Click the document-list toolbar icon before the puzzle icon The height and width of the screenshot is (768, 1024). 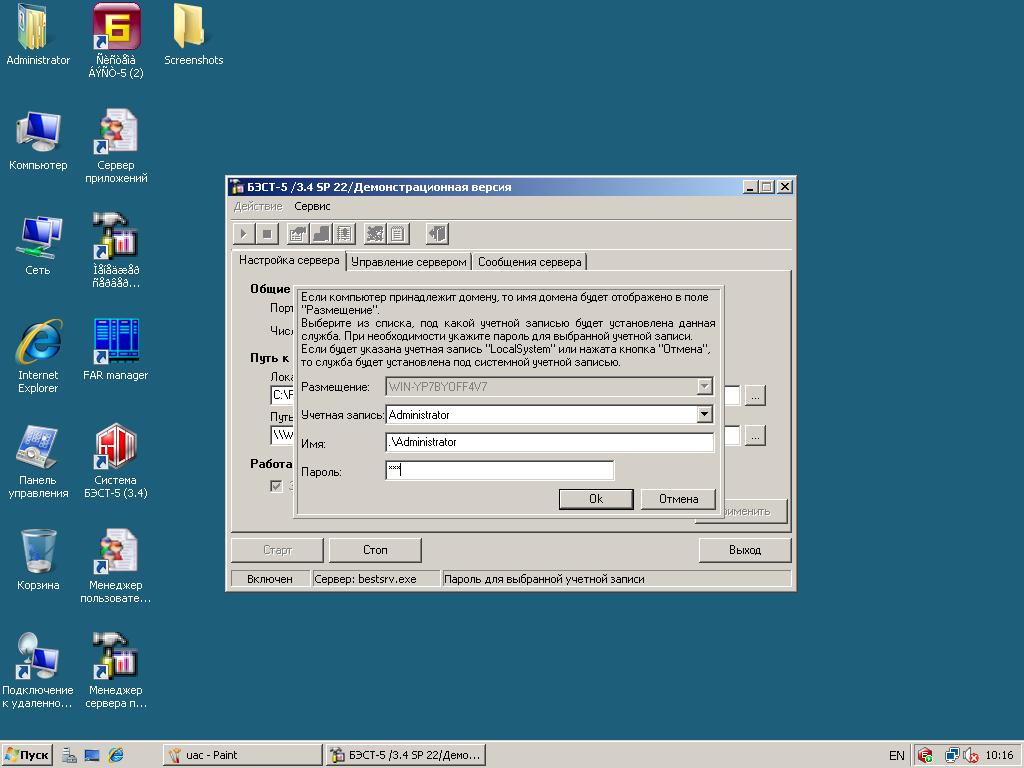344,234
